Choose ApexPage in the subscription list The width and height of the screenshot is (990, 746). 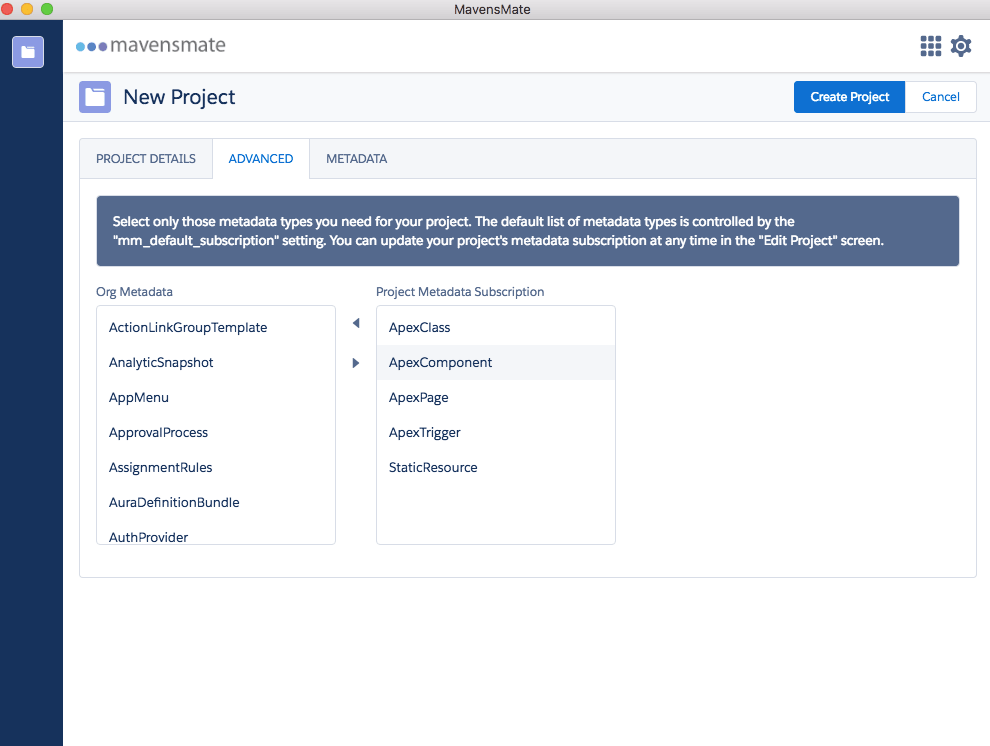pyautogui.click(x=496, y=398)
